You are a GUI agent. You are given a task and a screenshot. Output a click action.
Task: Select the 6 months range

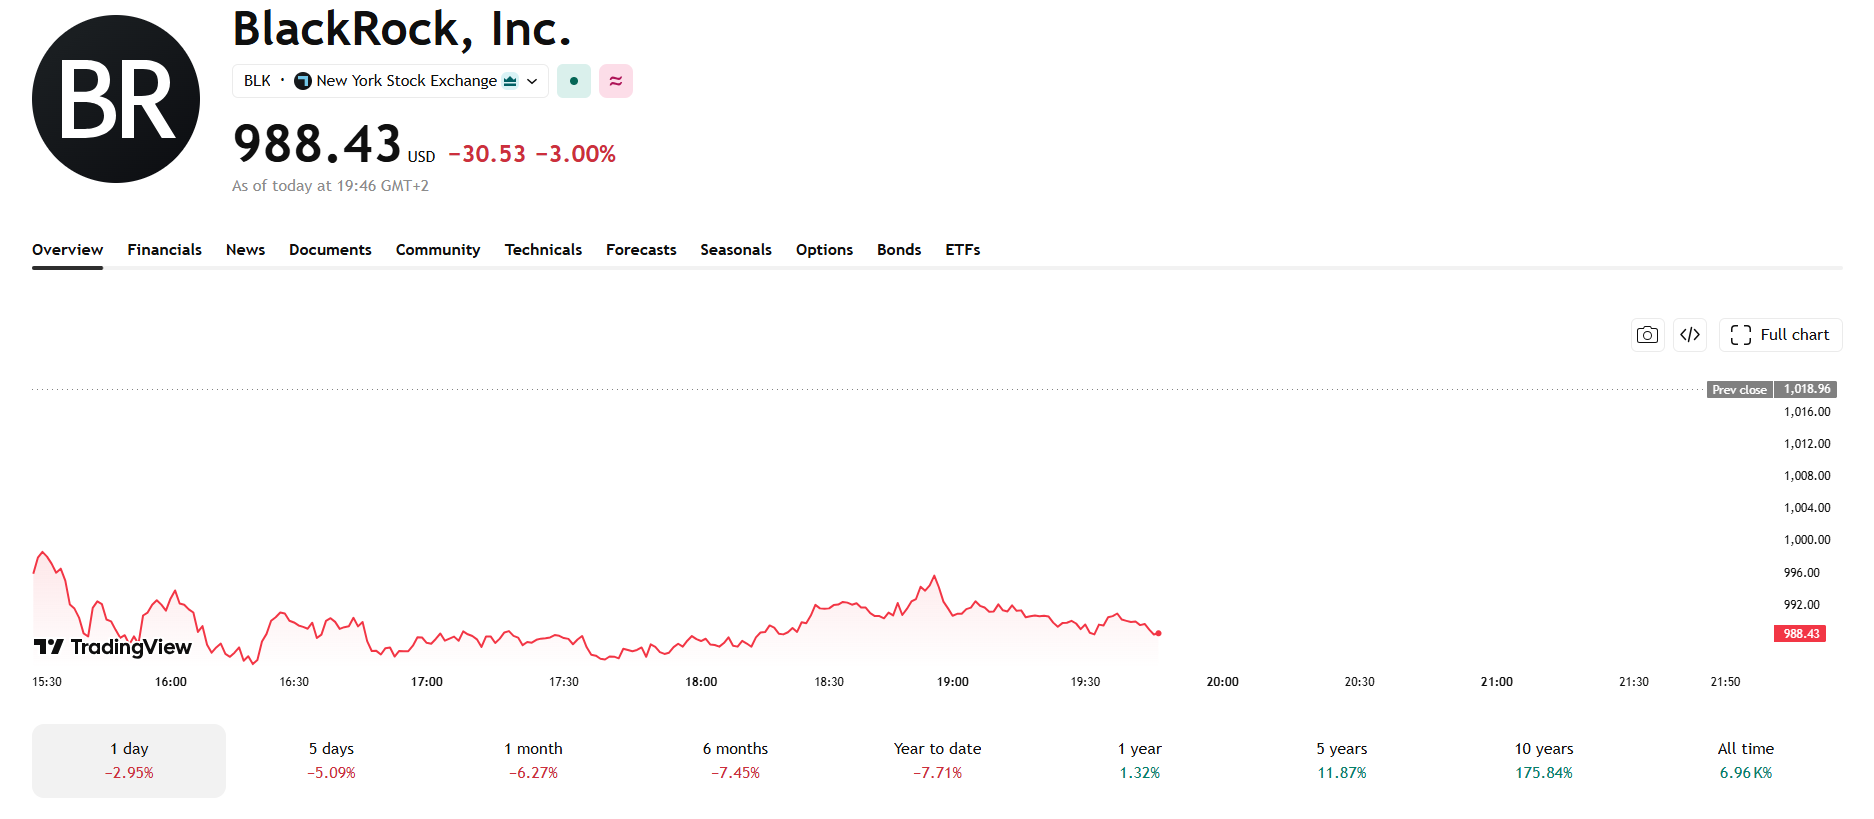tap(735, 761)
